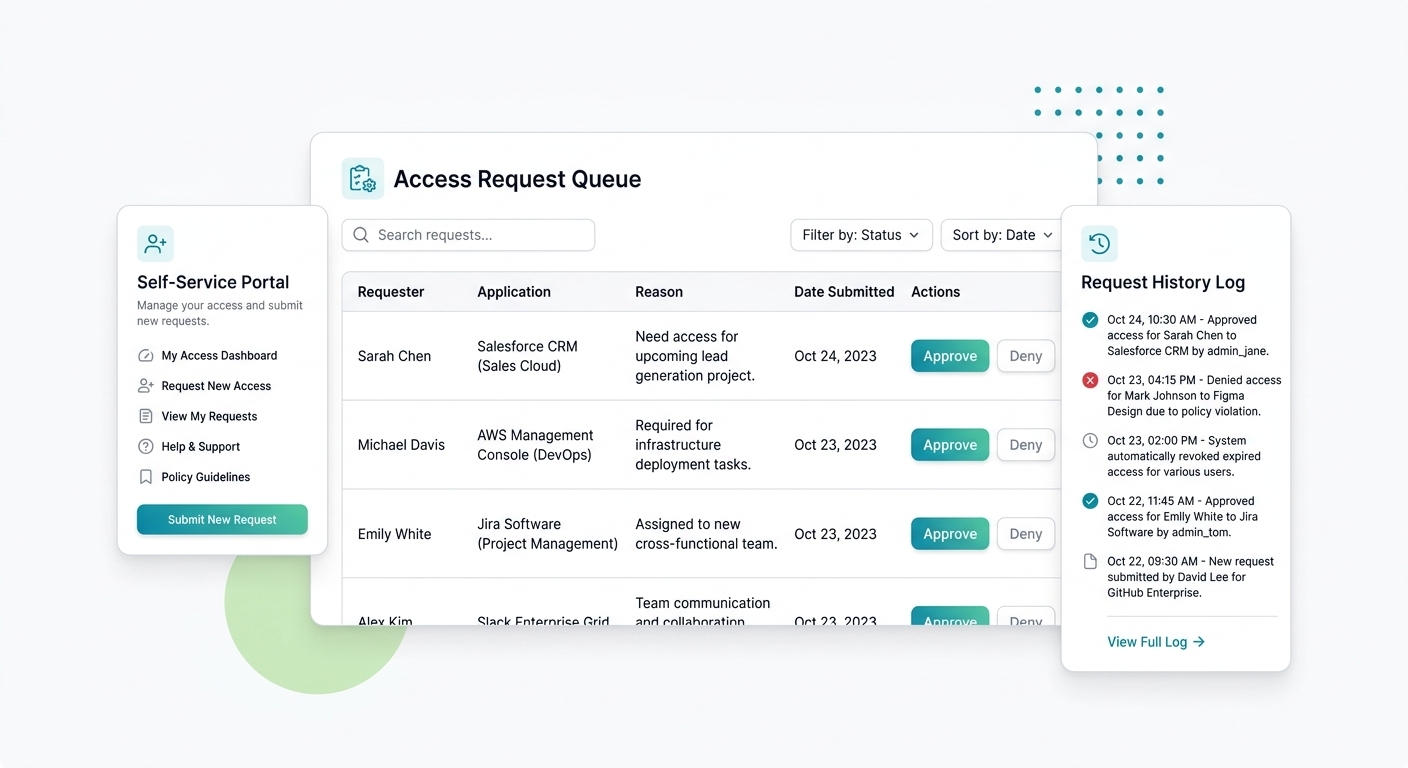Open the Sort by: Date dropdown
The width and height of the screenshot is (1408, 768).
pos(1001,235)
